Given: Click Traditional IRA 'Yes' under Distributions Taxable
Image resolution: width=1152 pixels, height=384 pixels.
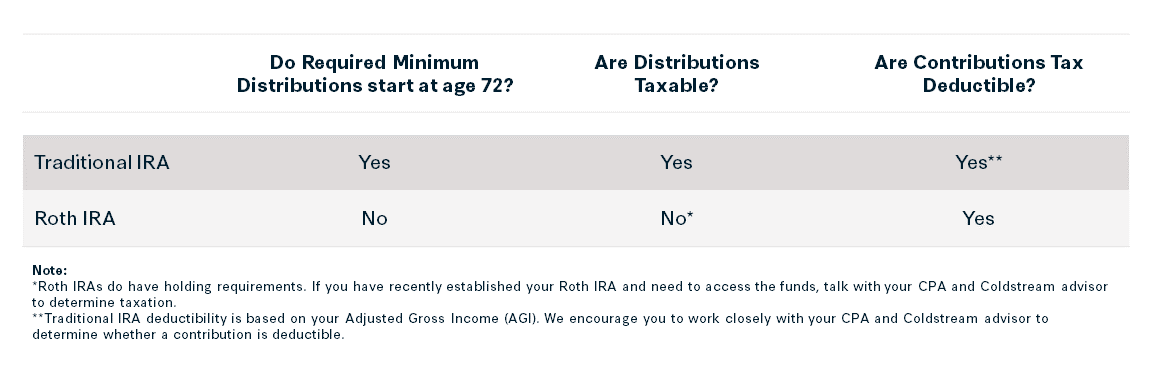Looking at the screenshot, I should [677, 162].
